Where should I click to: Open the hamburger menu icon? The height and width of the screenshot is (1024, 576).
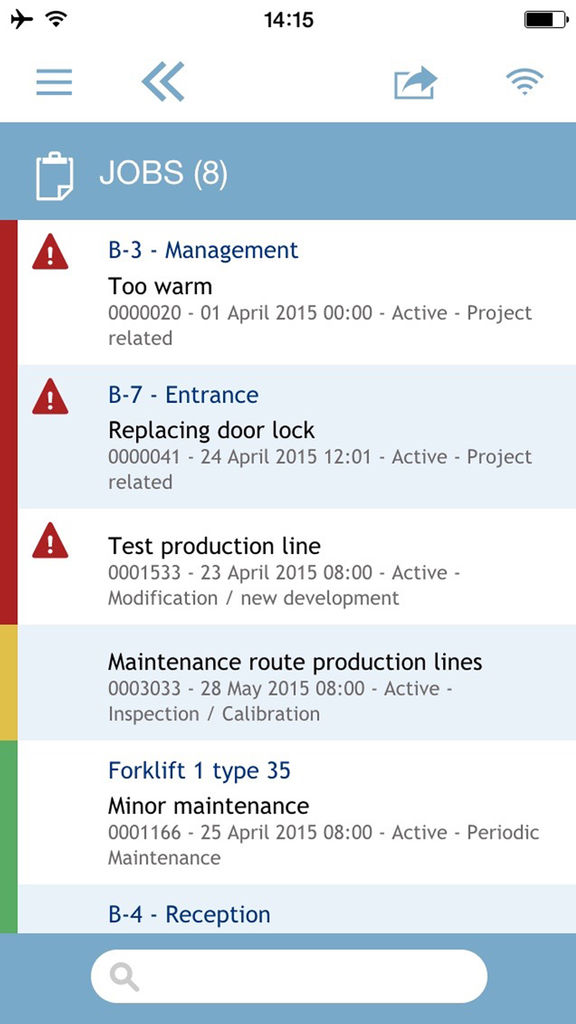[54, 82]
